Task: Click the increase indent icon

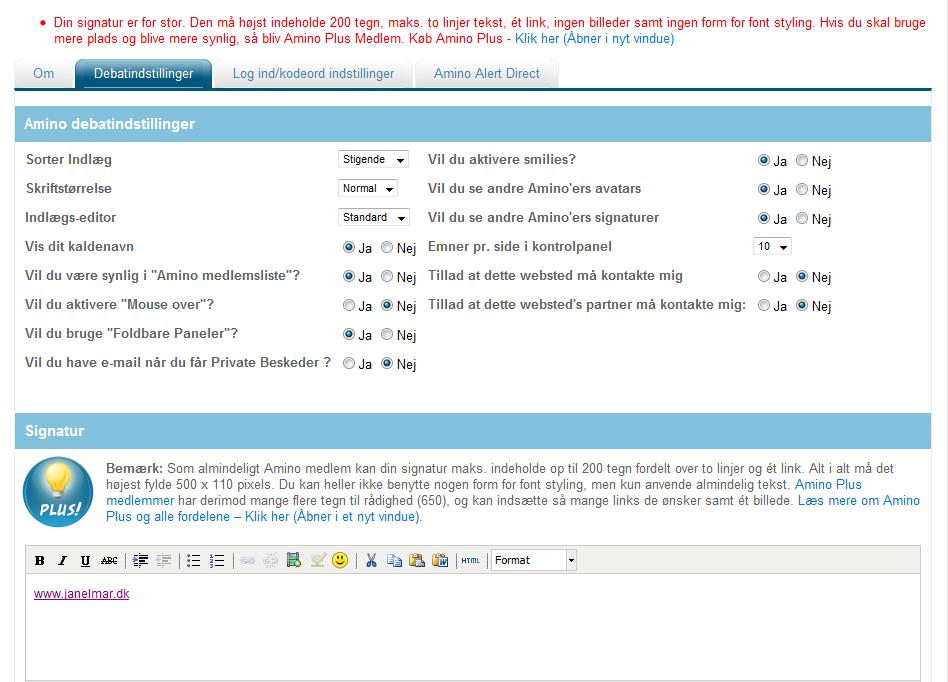Action: [x=140, y=560]
